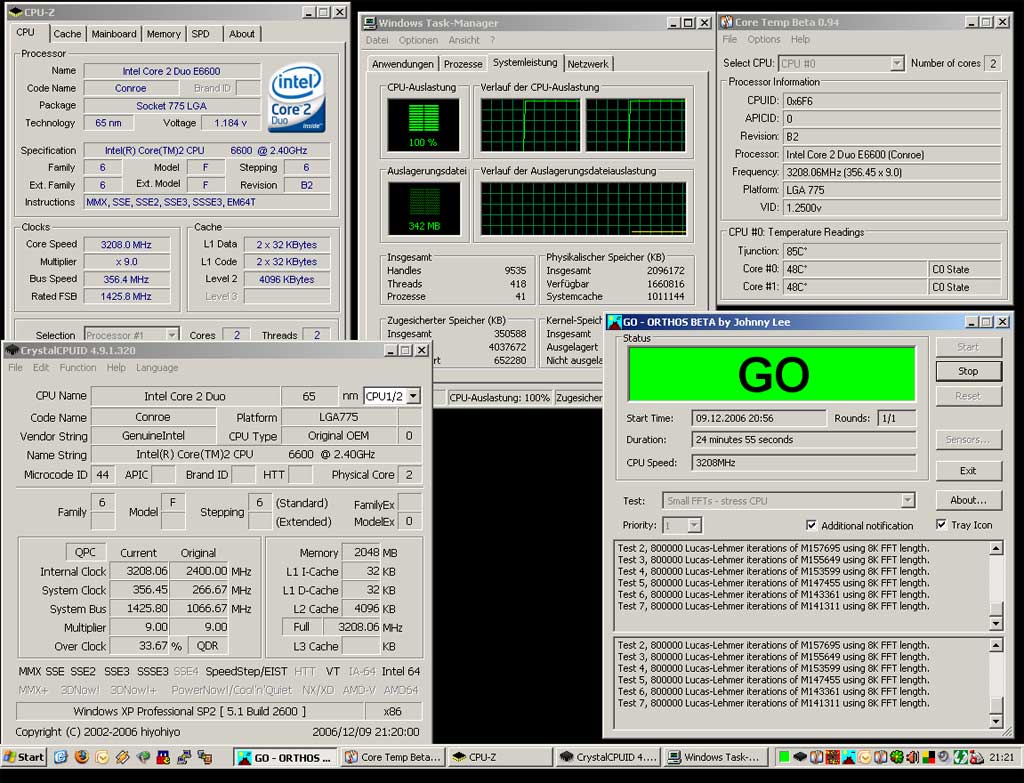This screenshot has height=783, width=1024.
Task: Click the Start button on the taskbar
Action: click(x=24, y=757)
